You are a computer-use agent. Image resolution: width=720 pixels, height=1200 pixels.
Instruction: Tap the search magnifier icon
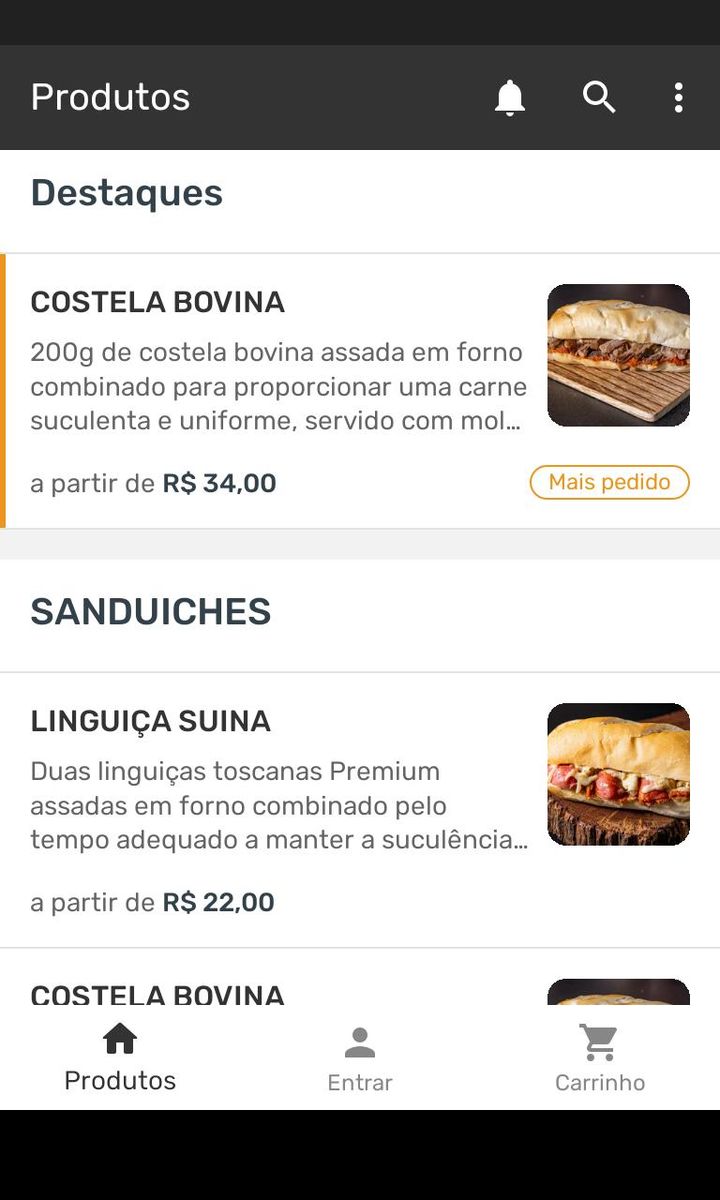click(x=599, y=98)
